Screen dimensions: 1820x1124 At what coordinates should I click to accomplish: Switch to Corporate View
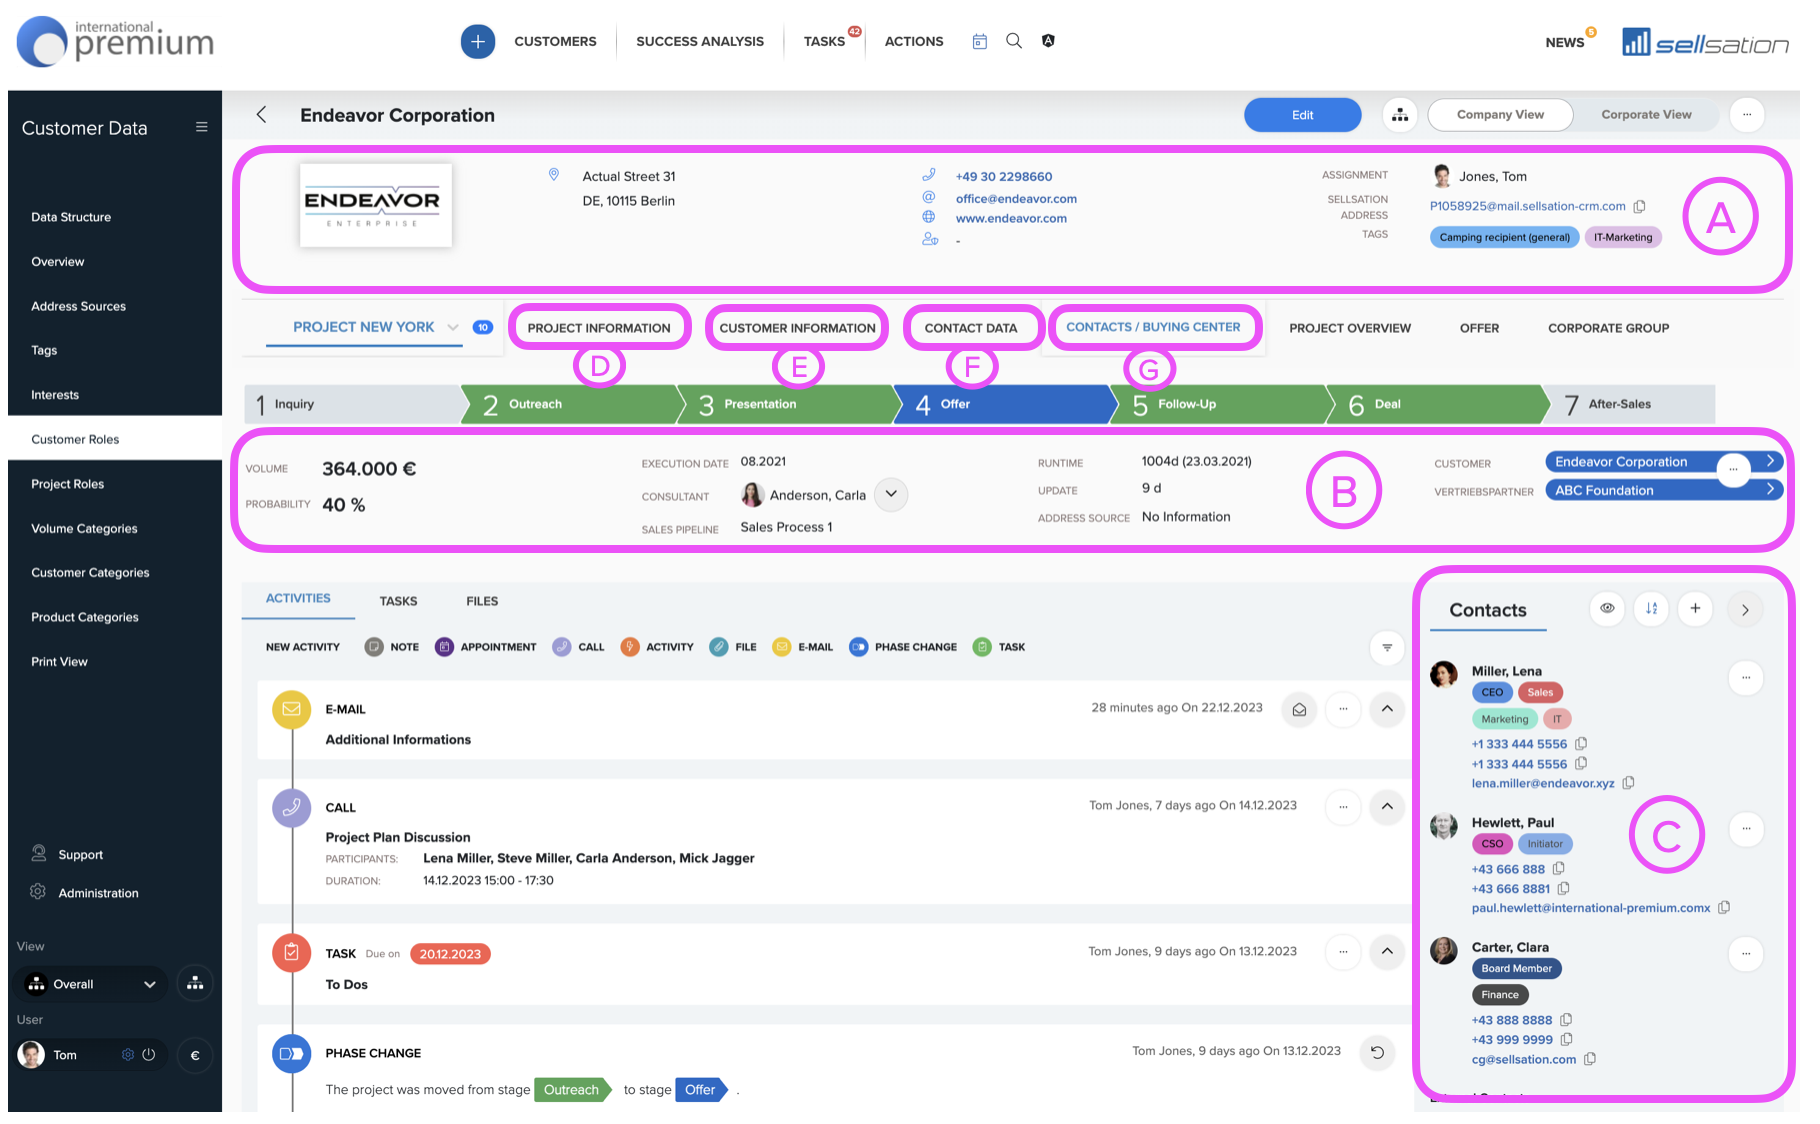pos(1646,115)
